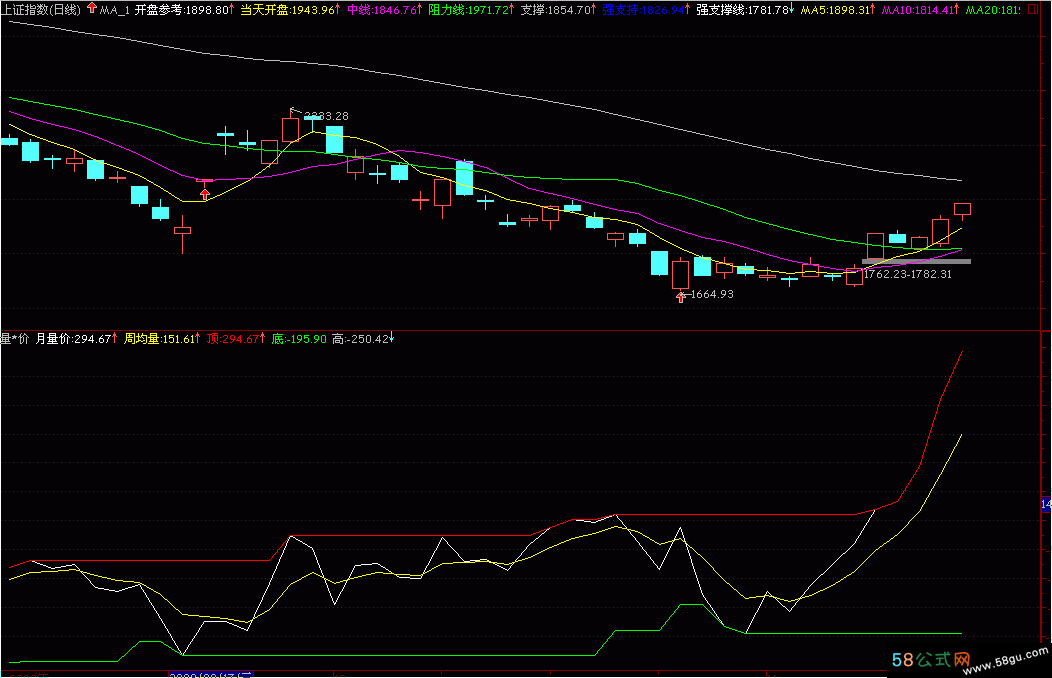Click the red 顶:294.67 label
The width and height of the screenshot is (1052, 678).
pos(232,339)
